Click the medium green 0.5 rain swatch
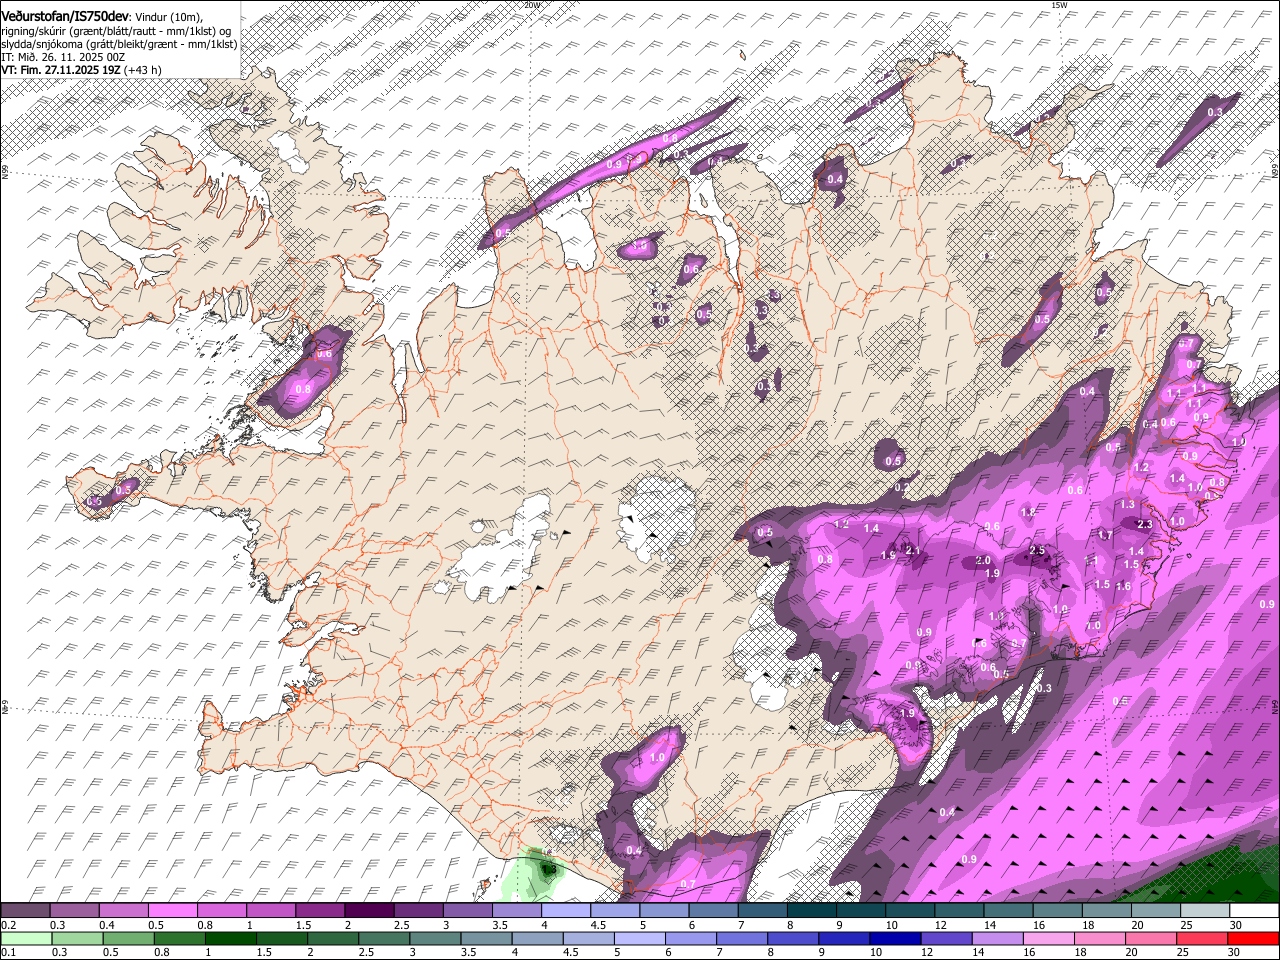The image size is (1280, 960). 128,938
